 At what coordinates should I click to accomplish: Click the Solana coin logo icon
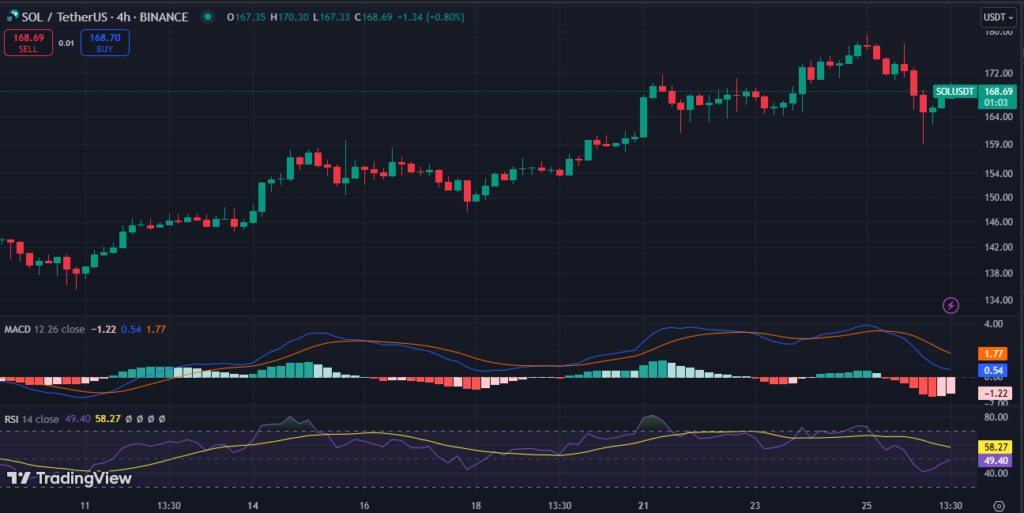click(x=12, y=16)
